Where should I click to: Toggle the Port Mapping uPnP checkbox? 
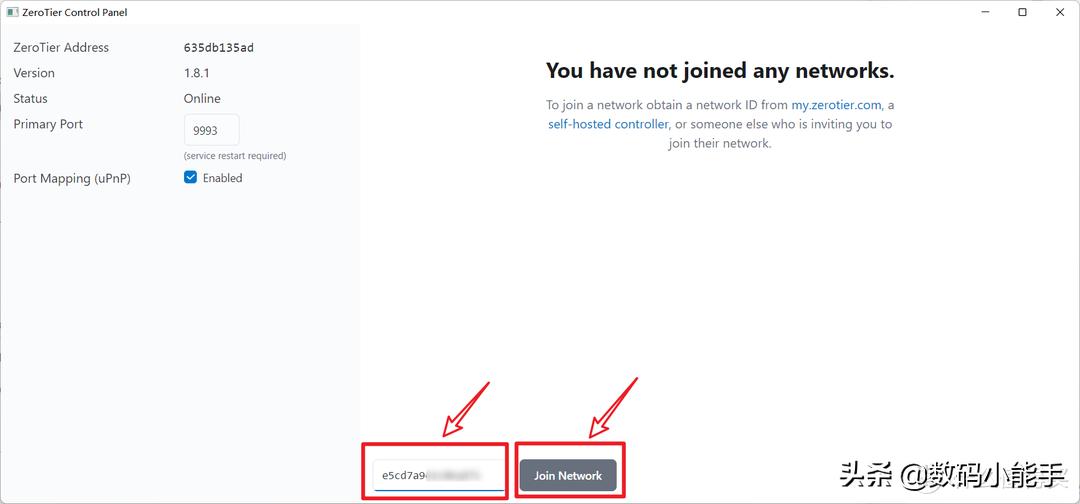tap(191, 178)
